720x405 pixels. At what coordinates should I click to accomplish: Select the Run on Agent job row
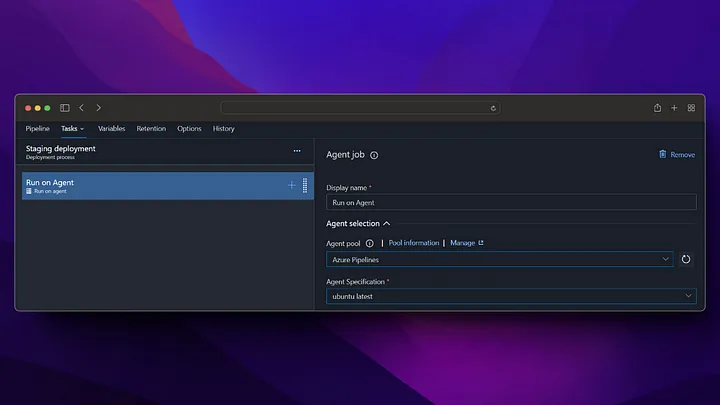(x=168, y=186)
